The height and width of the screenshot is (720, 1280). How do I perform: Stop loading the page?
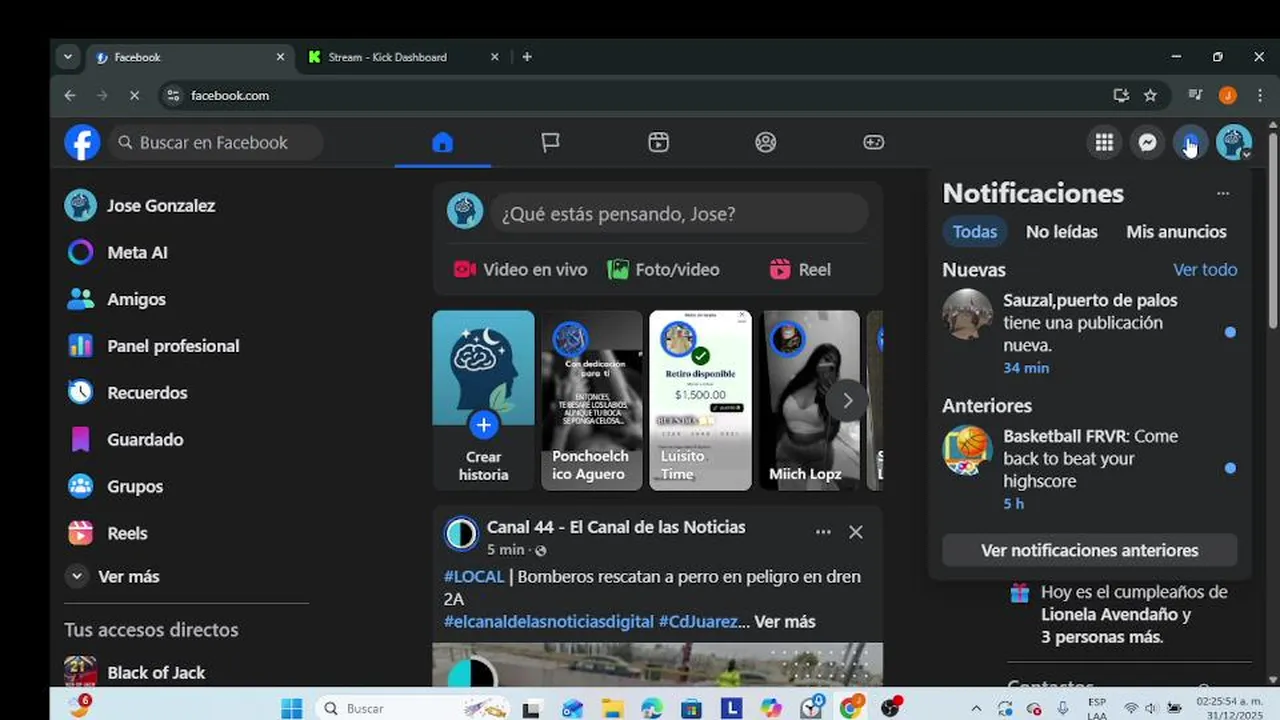pyautogui.click(x=134, y=96)
